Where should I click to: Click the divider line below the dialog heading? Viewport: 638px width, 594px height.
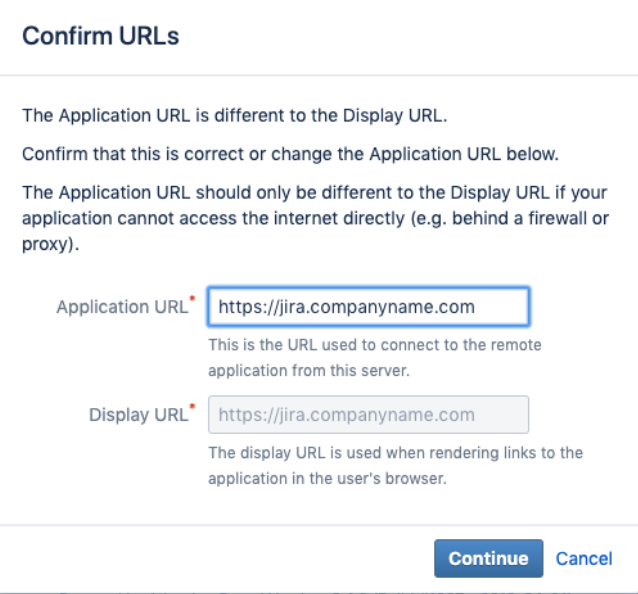(319, 75)
